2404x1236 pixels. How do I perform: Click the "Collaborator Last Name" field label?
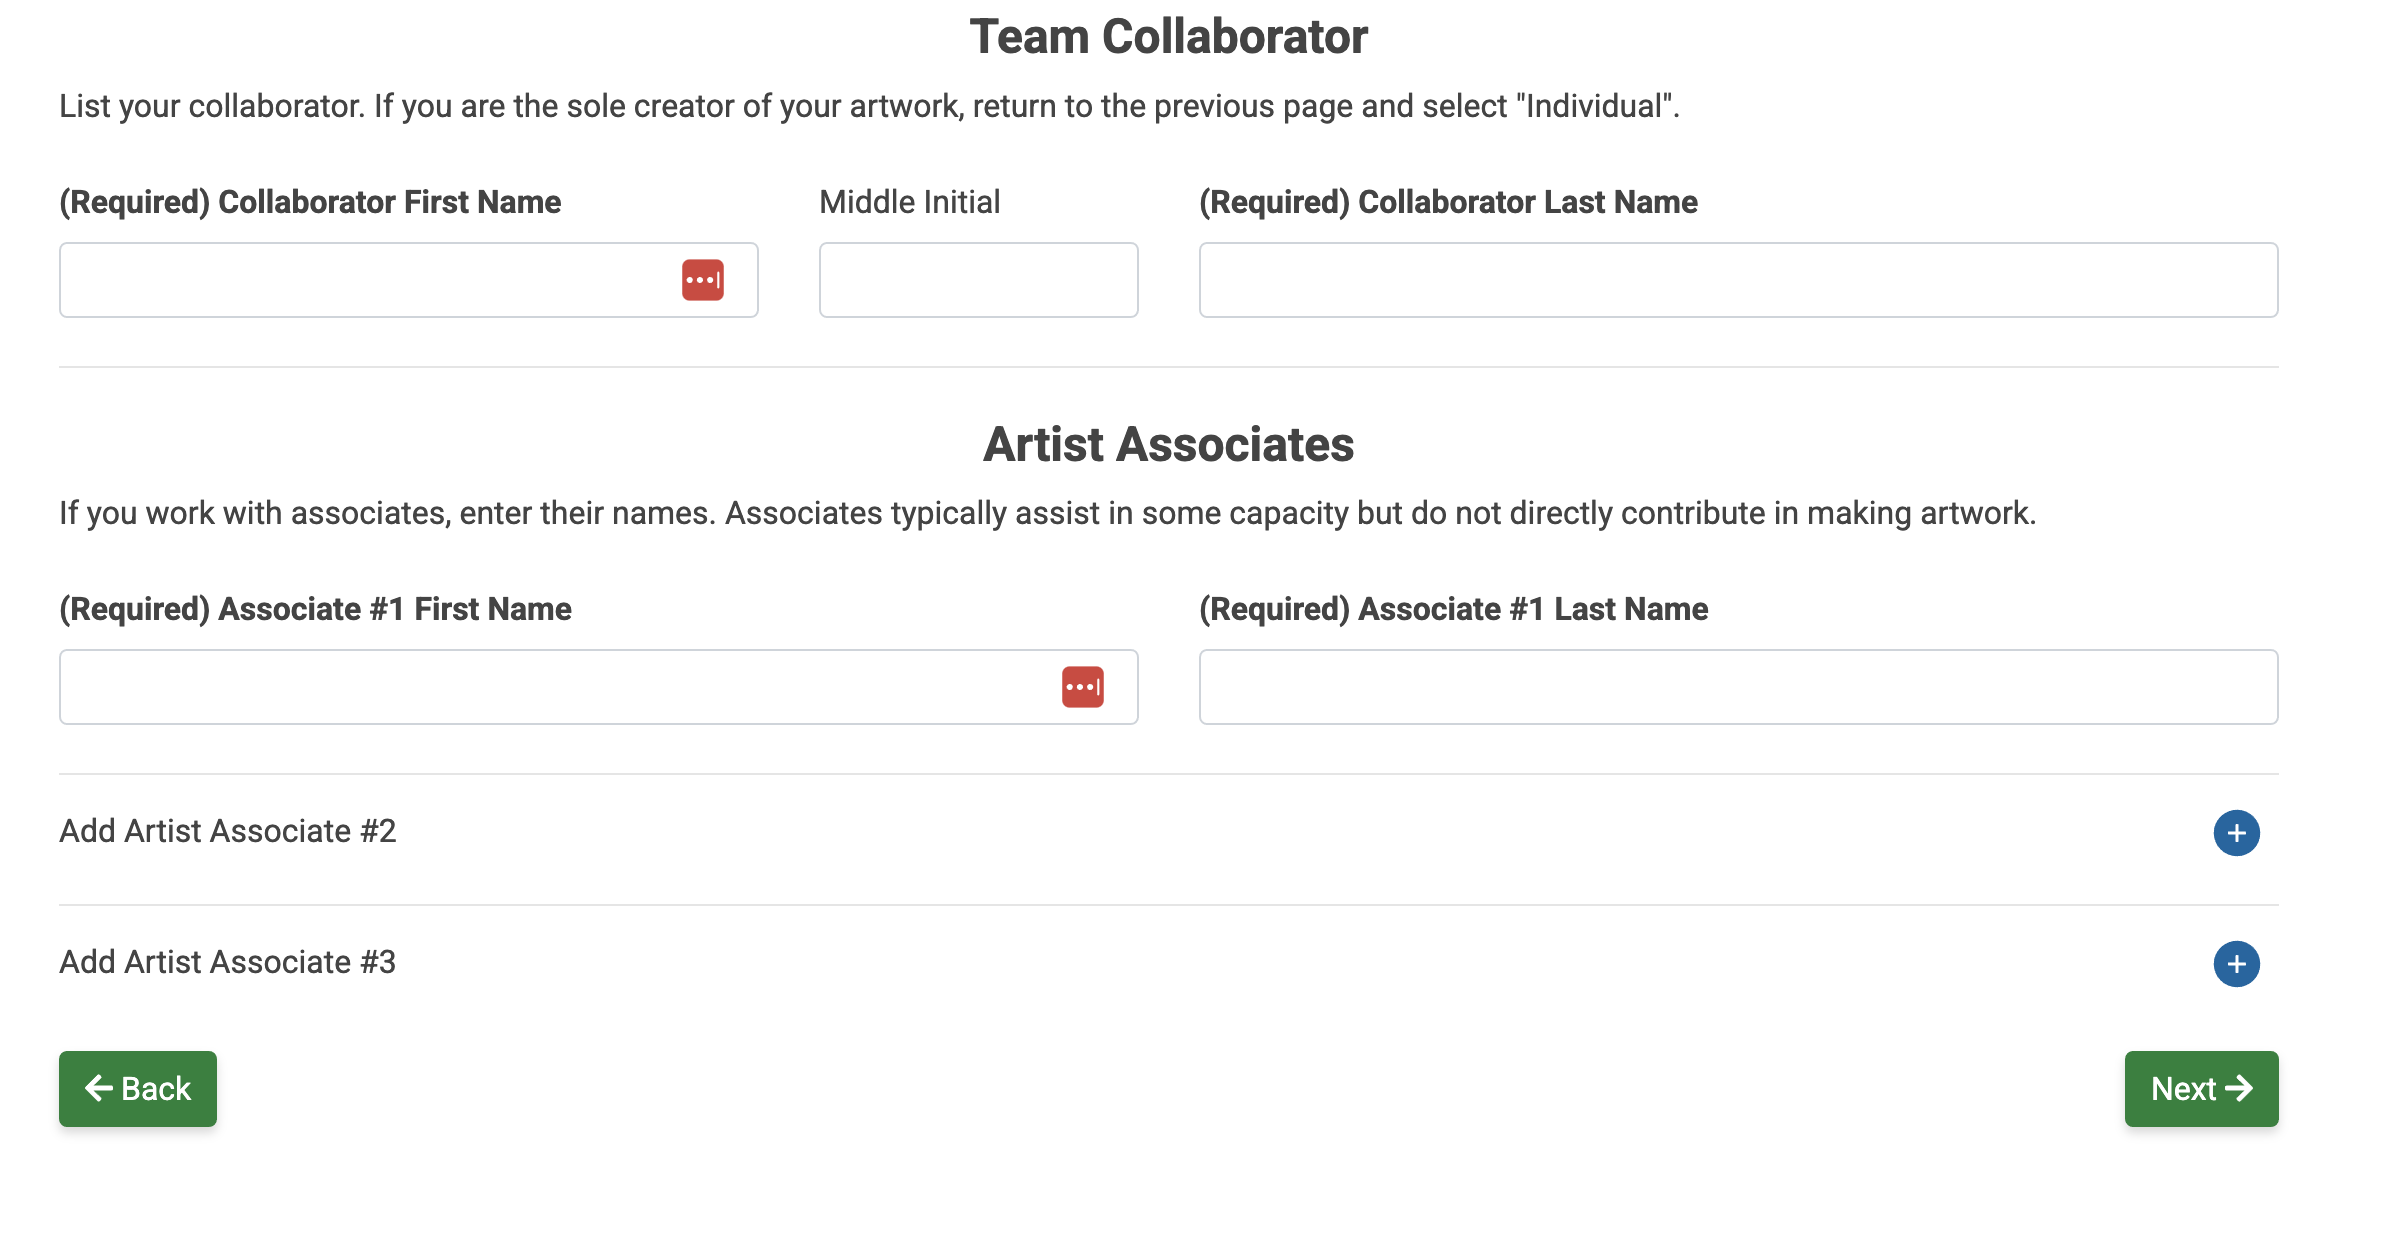[x=1448, y=202]
